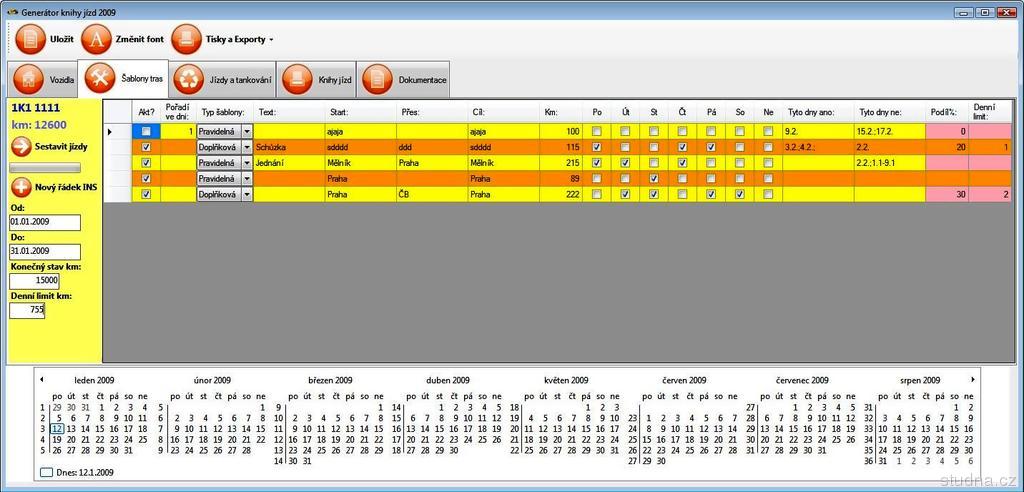
Task: Click the progress bar under Sestavit jízdy
Action: (x=45, y=168)
